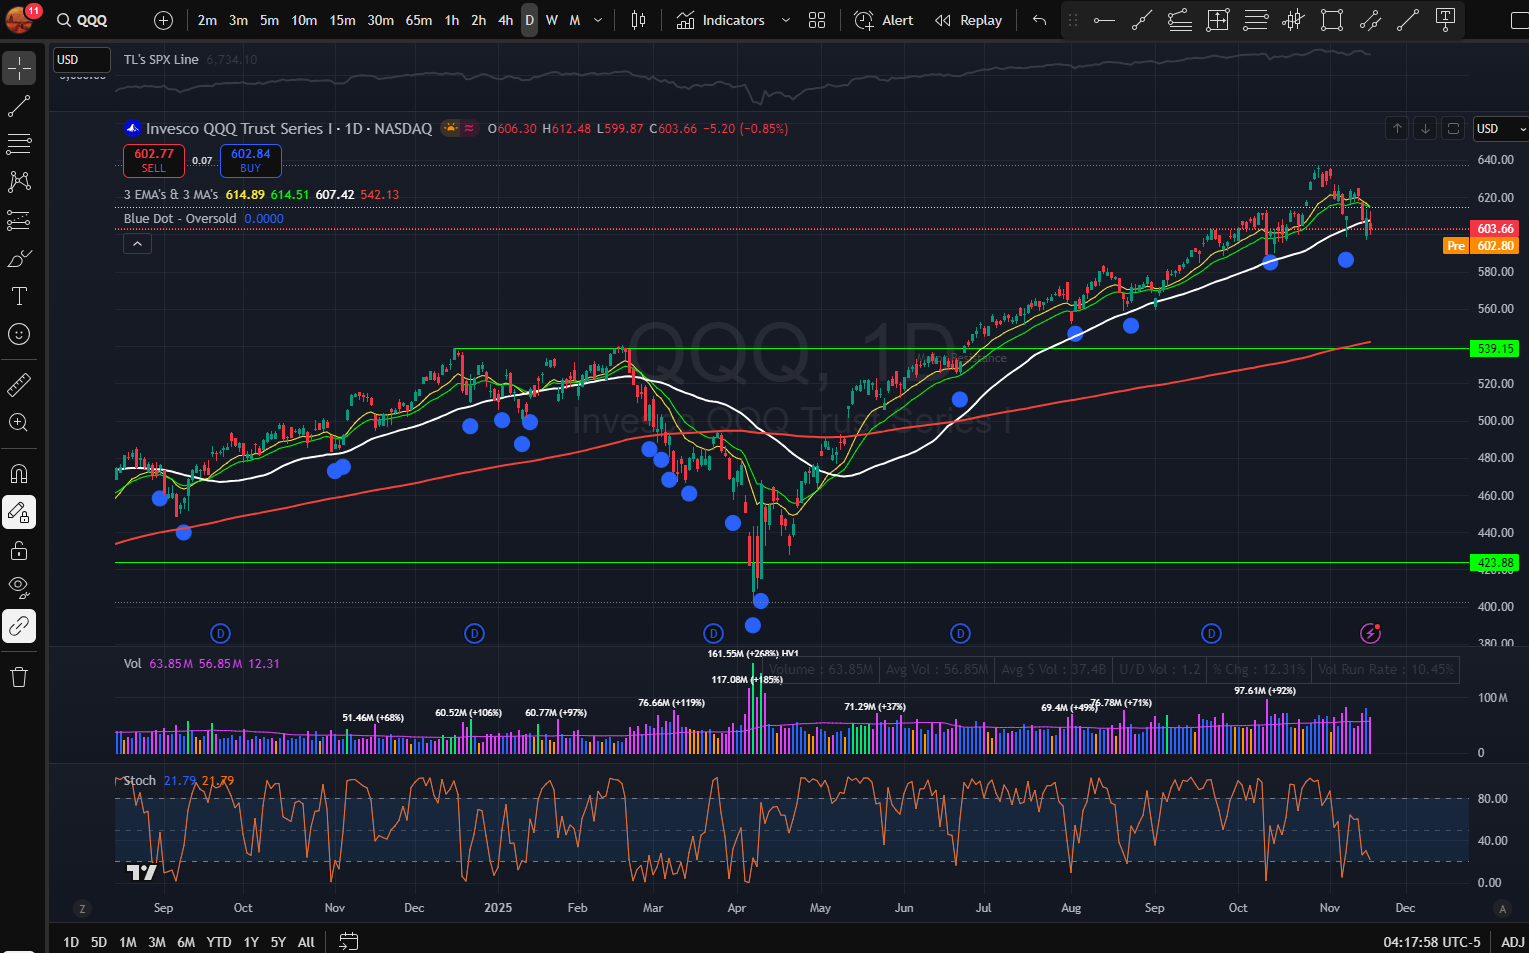Open the emoji and stickers tool
This screenshot has width=1529, height=953.
click(19, 334)
